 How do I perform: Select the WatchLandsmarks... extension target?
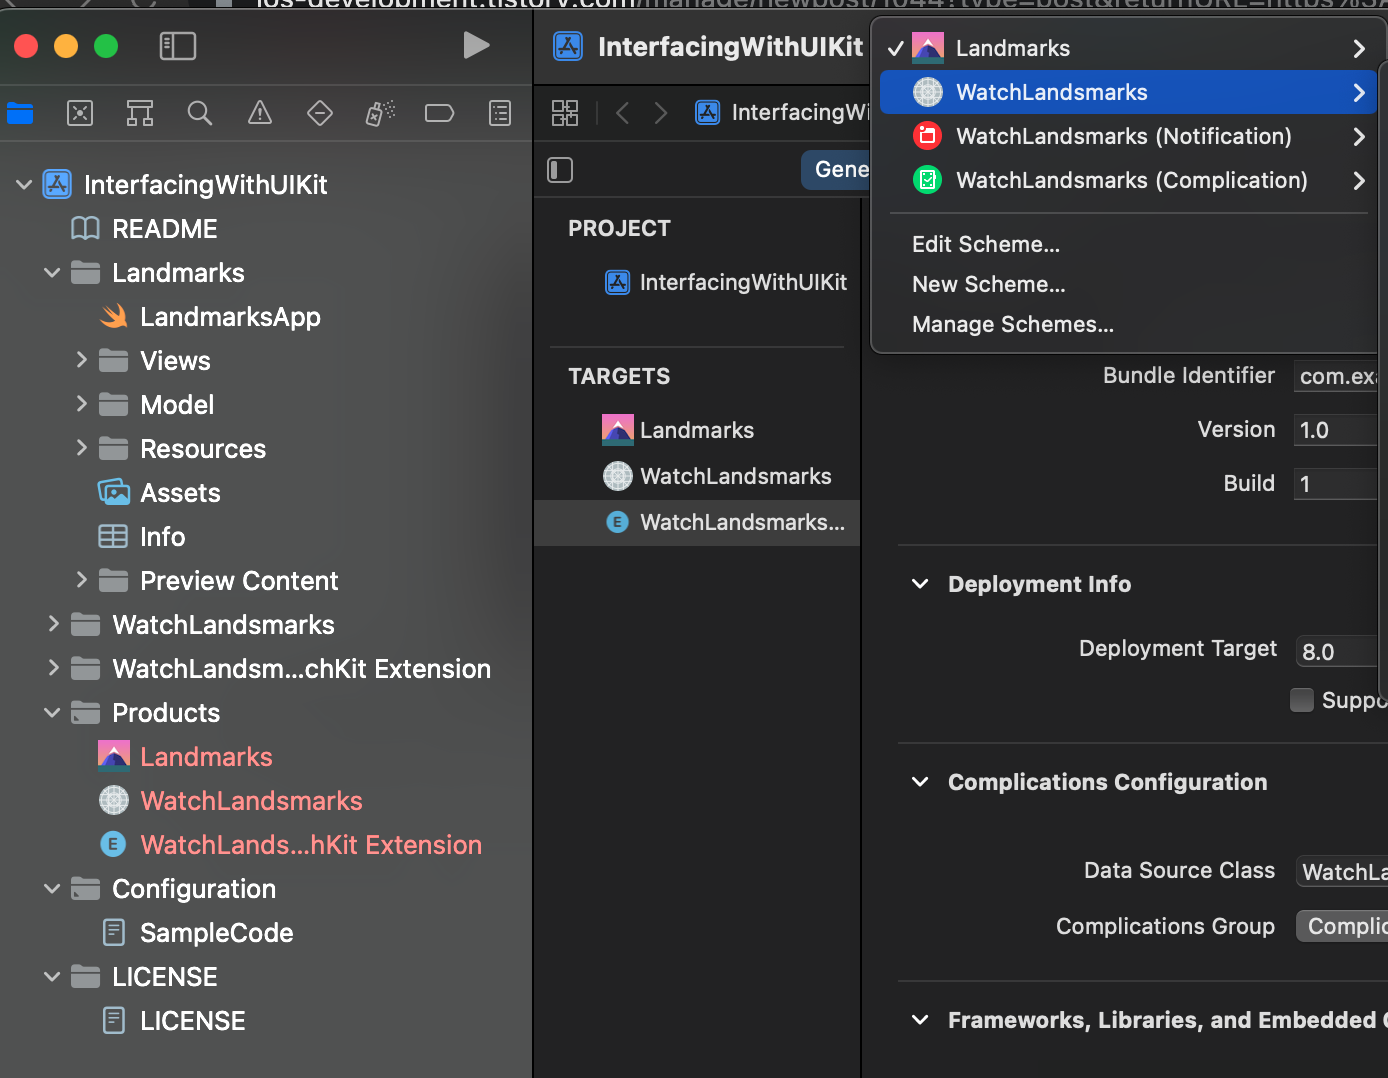[x=697, y=522]
